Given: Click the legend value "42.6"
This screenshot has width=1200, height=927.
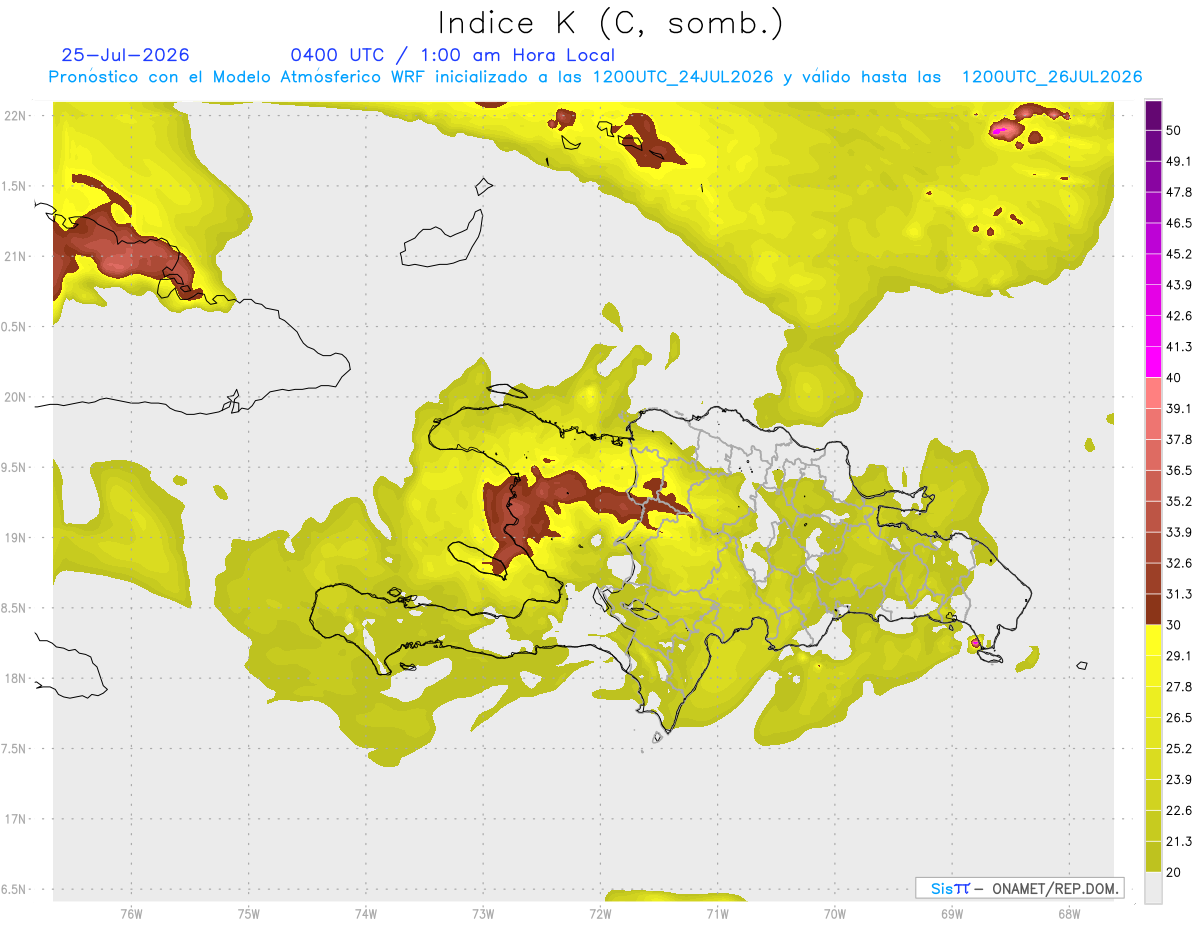Looking at the screenshot, I should 1180,316.
